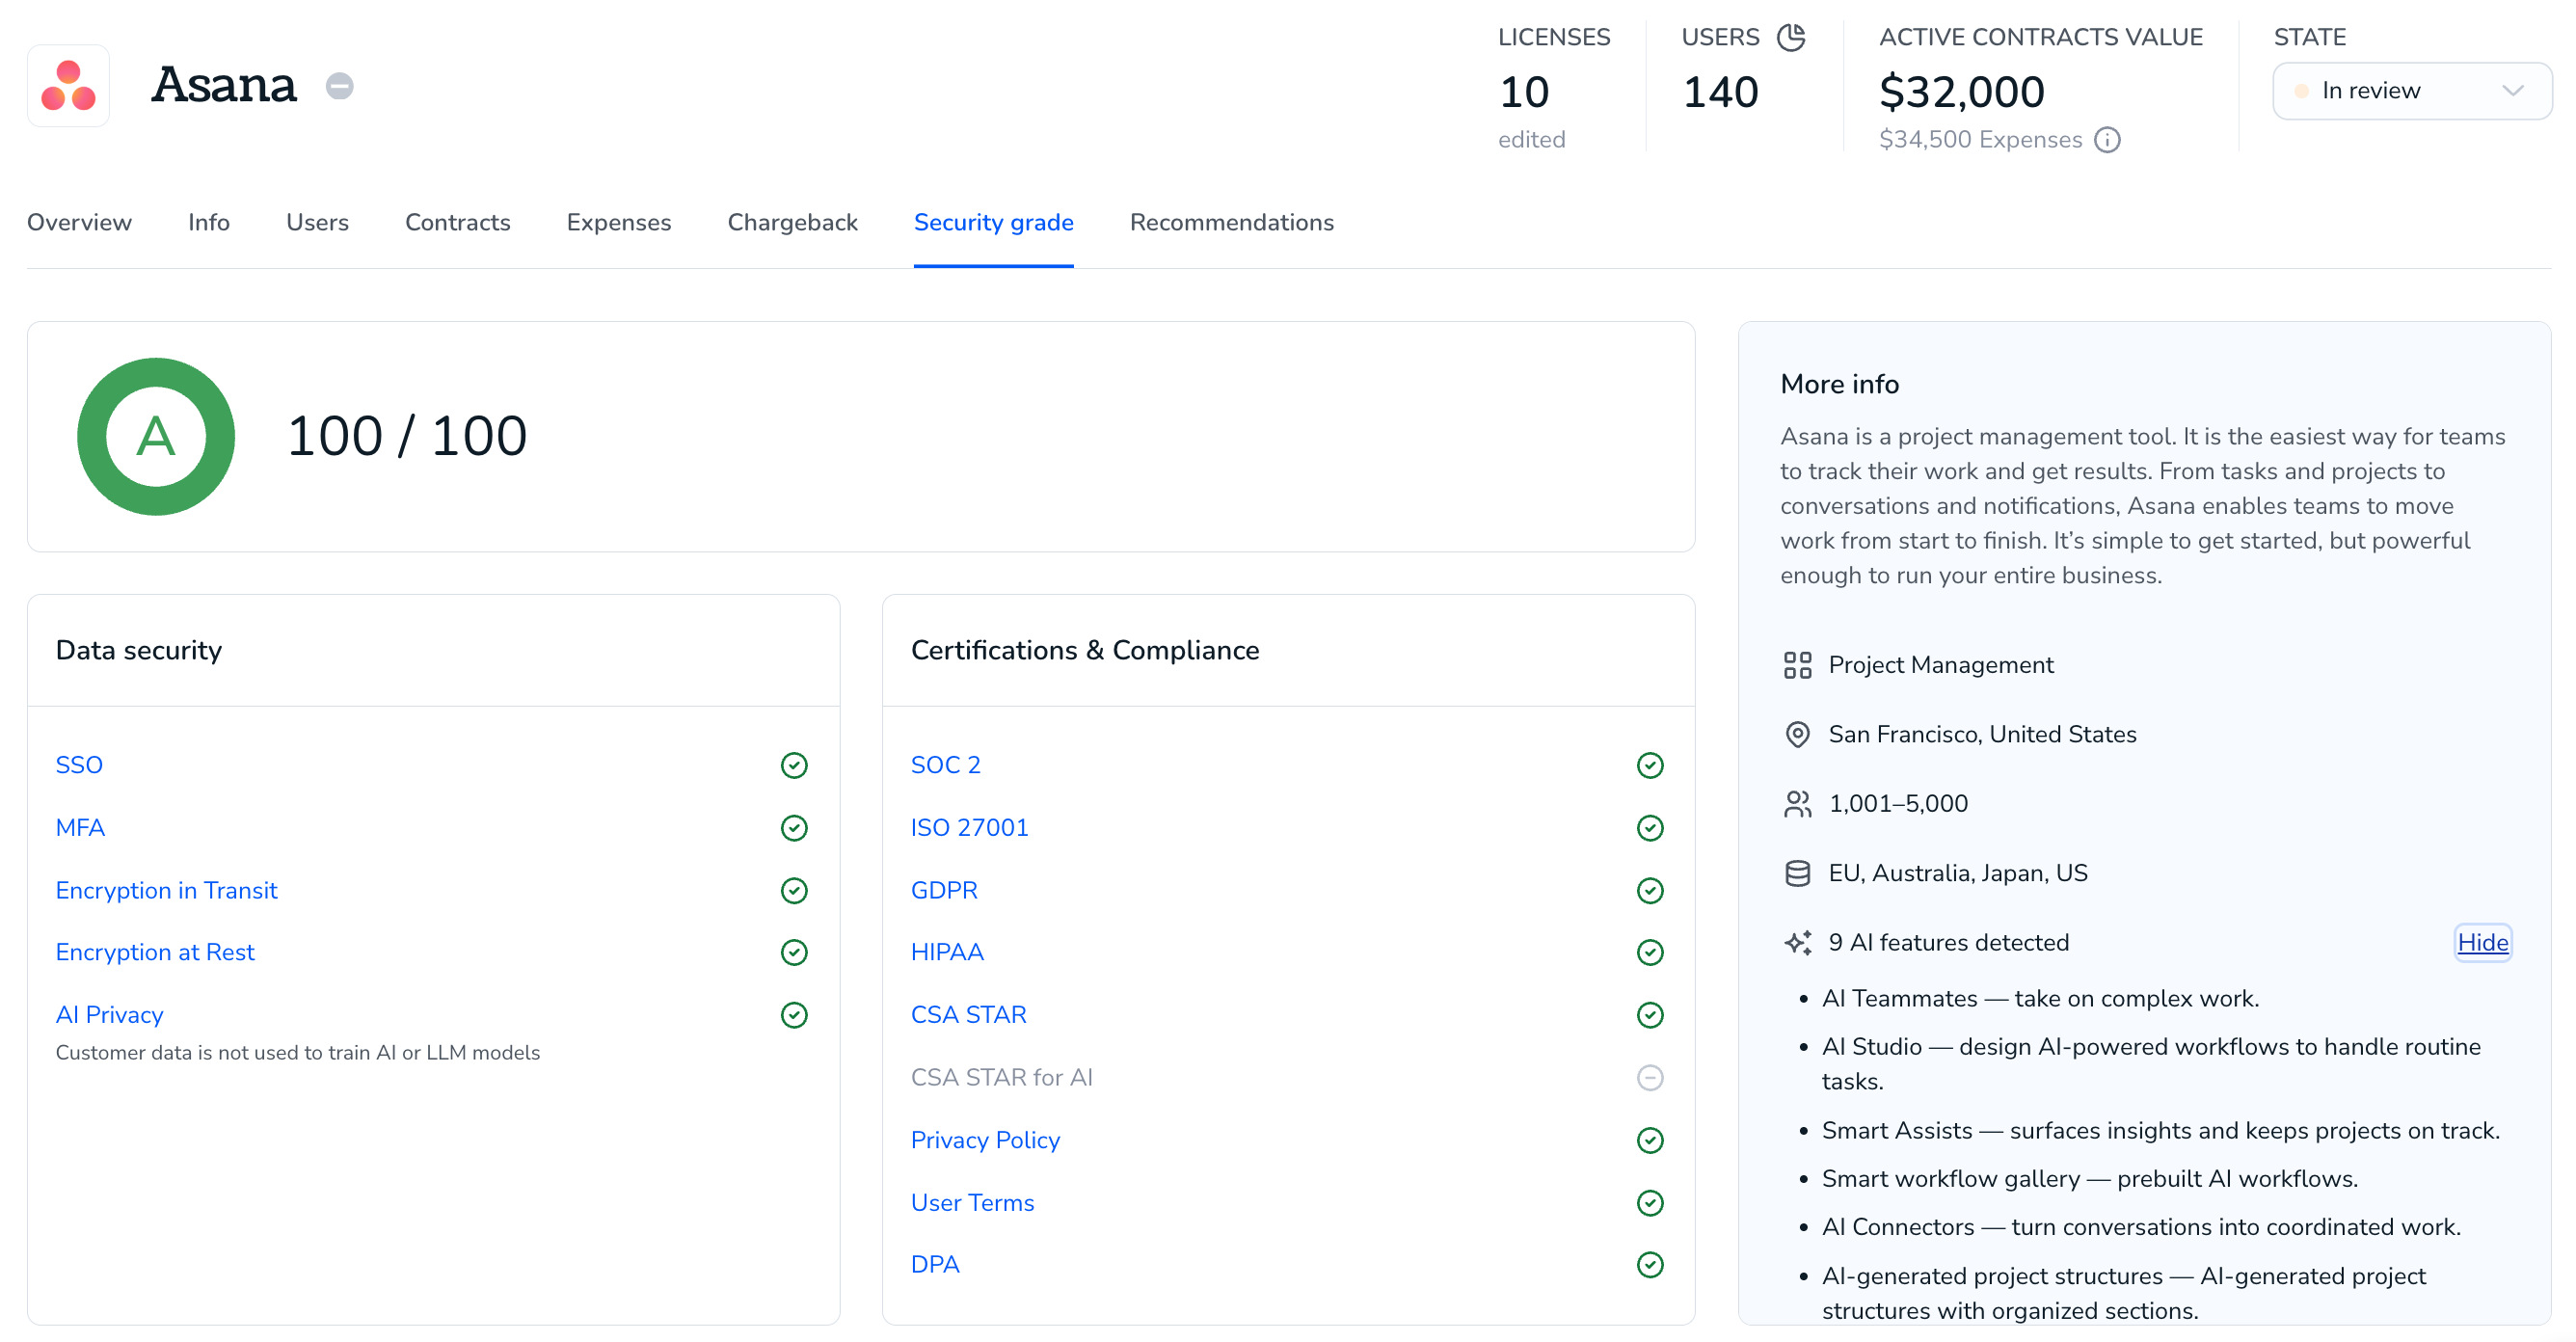Viewport: 2576px width, 1342px height.
Task: Open the ISO 27001 link
Action: click(969, 828)
